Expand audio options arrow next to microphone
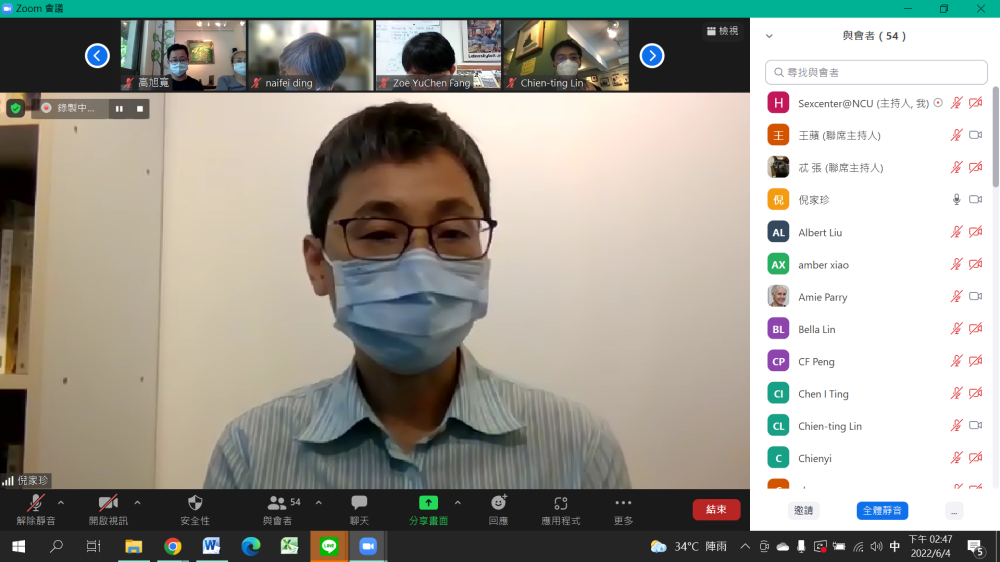The height and width of the screenshot is (562, 1000). [61, 502]
